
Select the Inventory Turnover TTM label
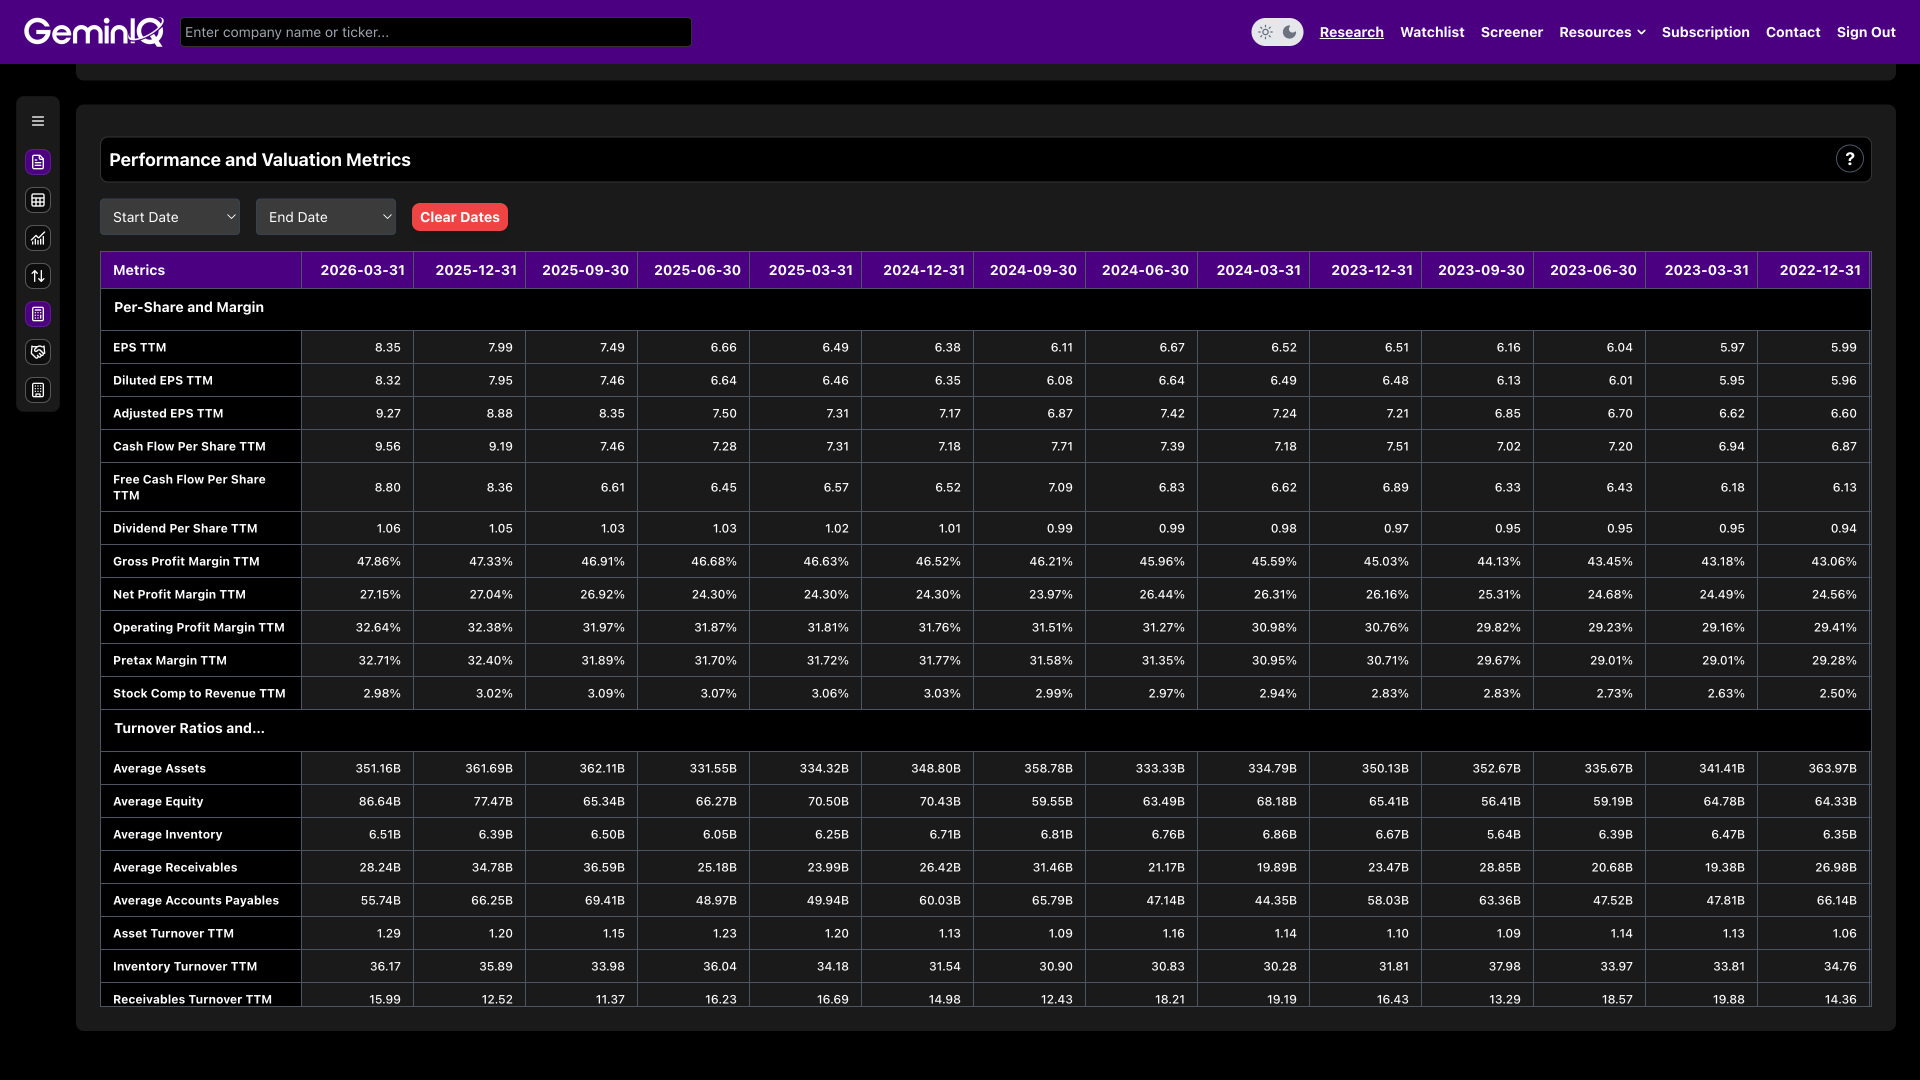(185, 967)
